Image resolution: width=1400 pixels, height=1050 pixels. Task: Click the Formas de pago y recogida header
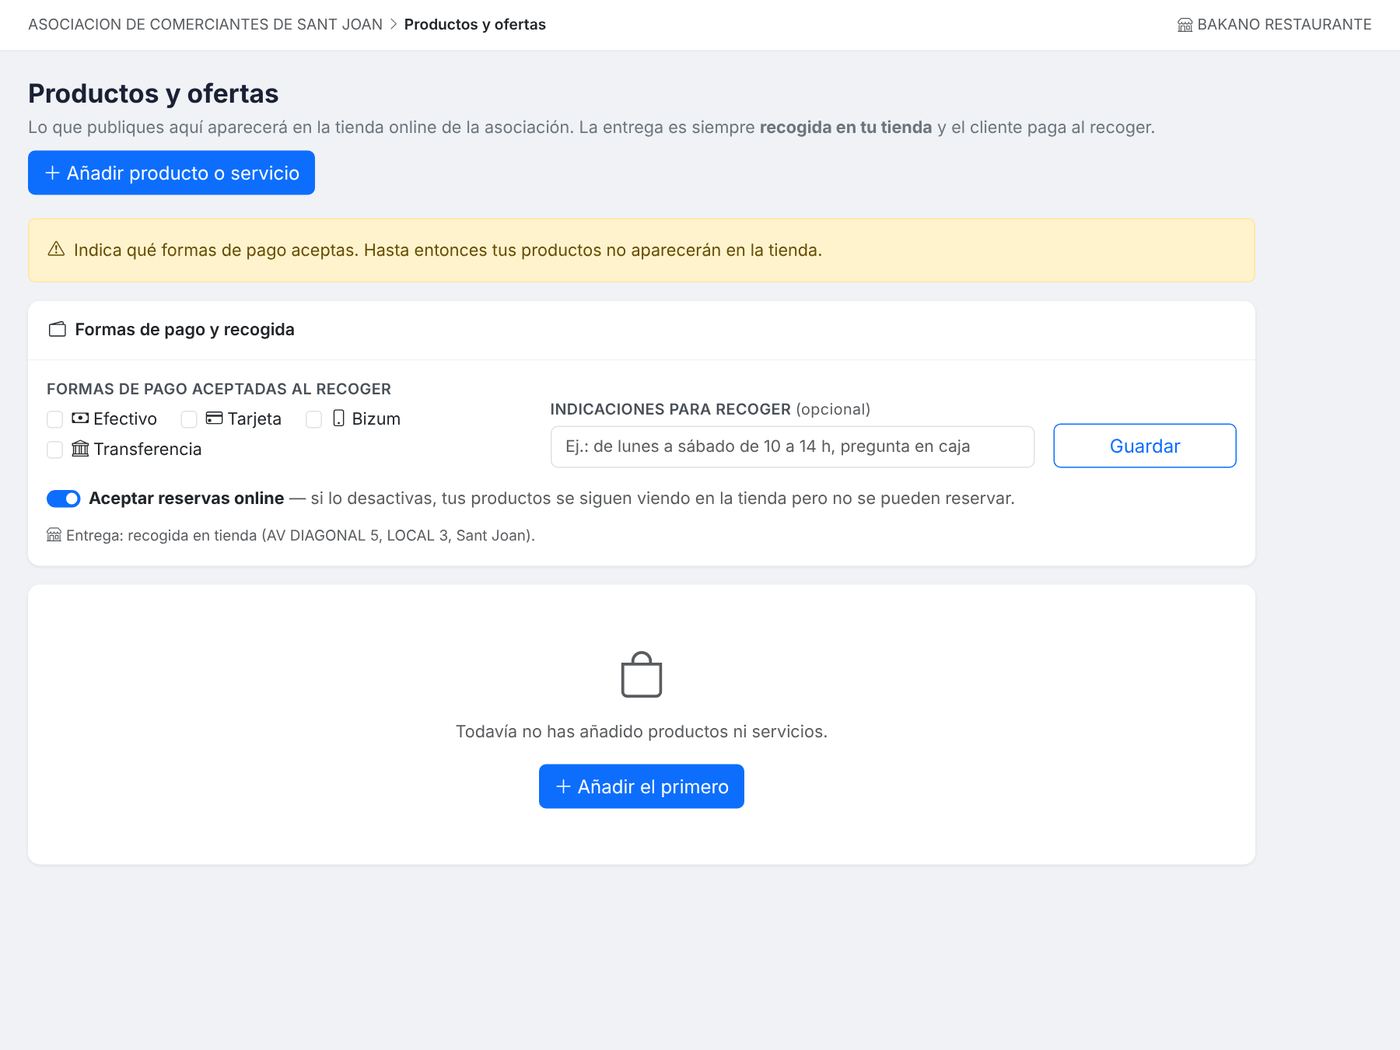pyautogui.click(x=184, y=329)
